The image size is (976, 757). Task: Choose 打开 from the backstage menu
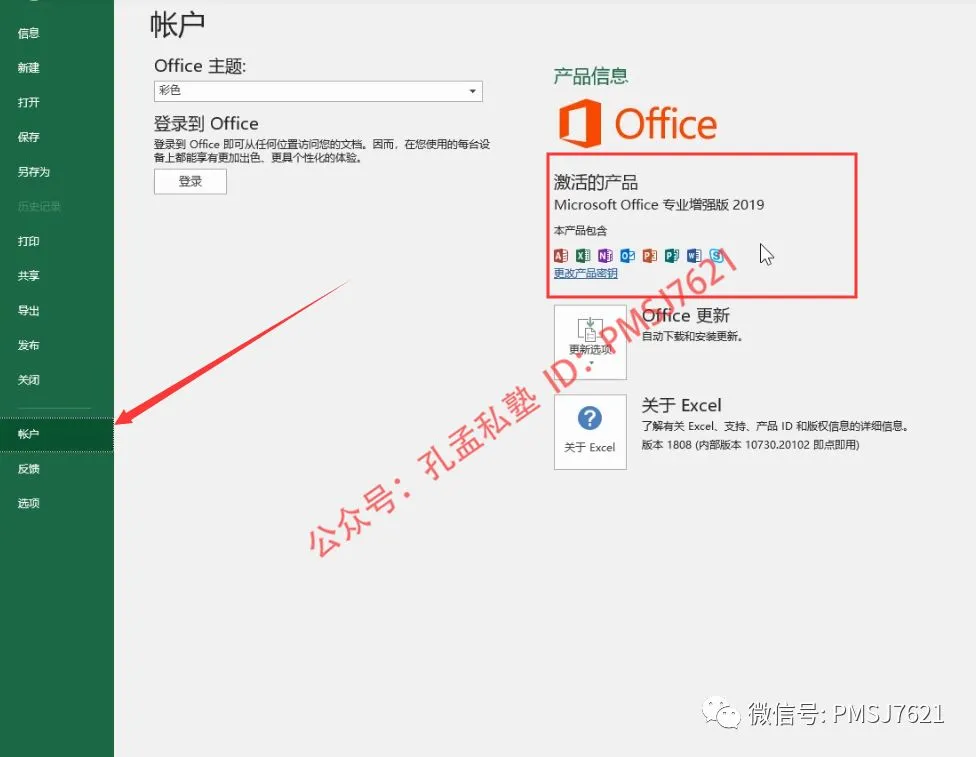click(x=29, y=102)
